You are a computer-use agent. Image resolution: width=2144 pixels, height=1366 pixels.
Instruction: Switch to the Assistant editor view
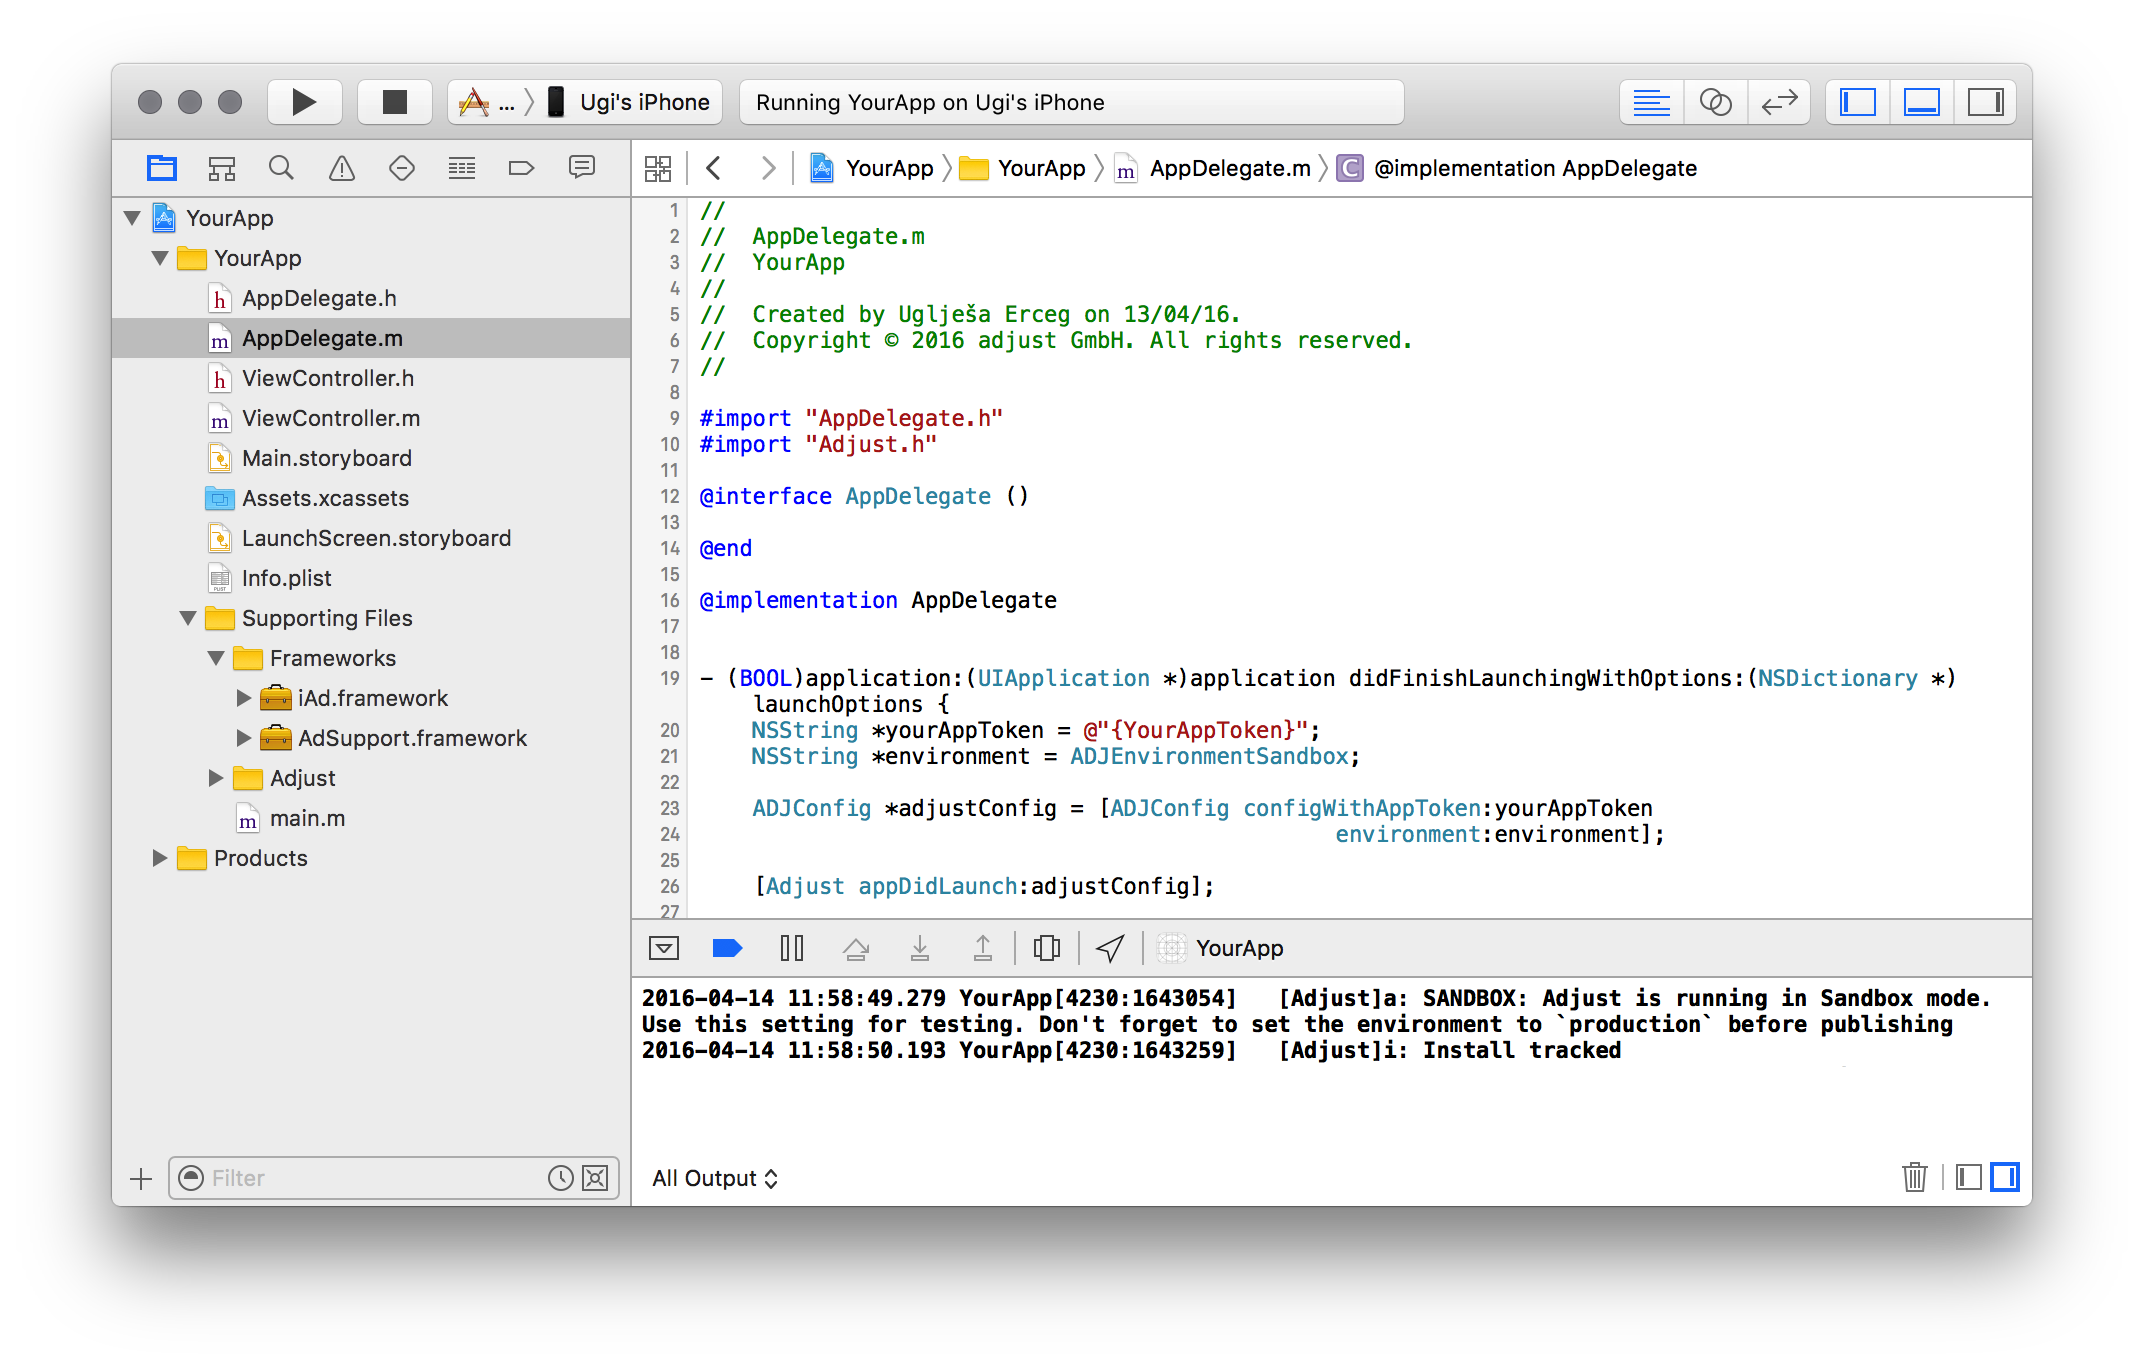pos(1715,102)
